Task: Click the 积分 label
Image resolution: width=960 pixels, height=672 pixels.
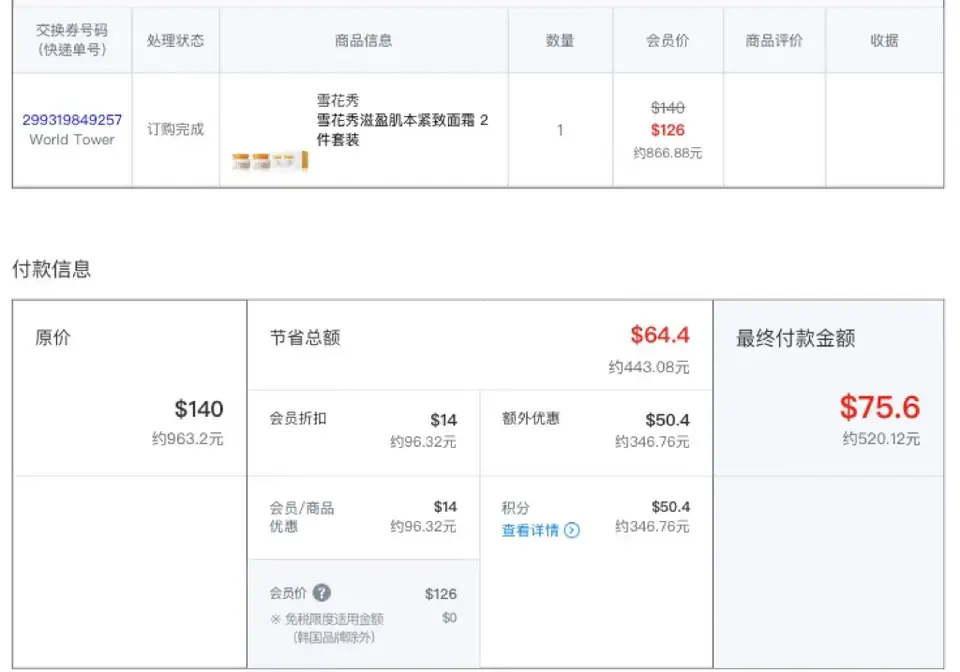Action: pyautogui.click(x=516, y=508)
